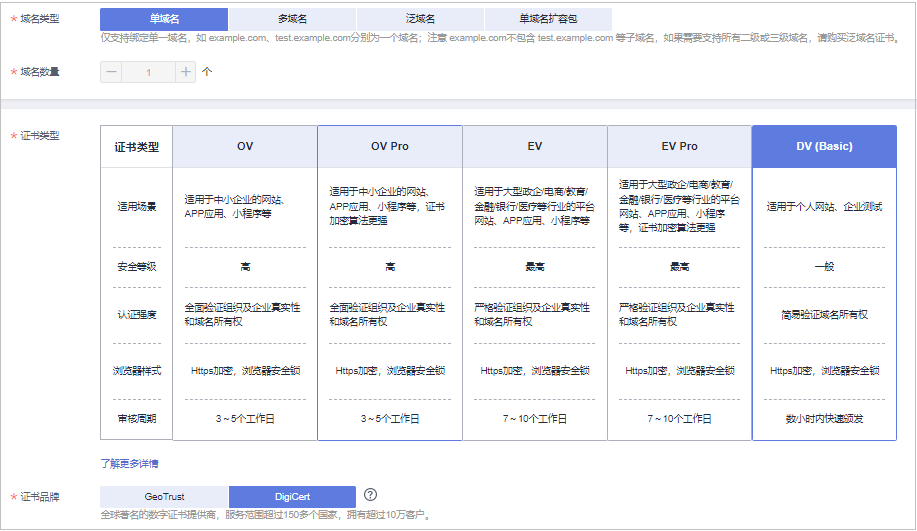917x531 pixels.
Task: Choose the 单域名扩容包 option
Action: pyautogui.click(x=548, y=19)
